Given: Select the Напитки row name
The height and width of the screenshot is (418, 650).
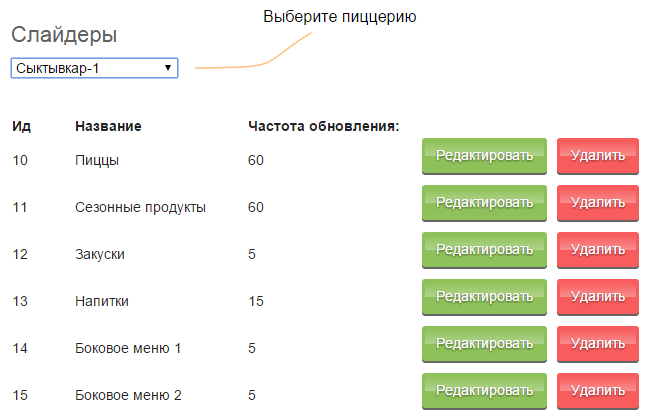Looking at the screenshot, I should pos(102,301).
